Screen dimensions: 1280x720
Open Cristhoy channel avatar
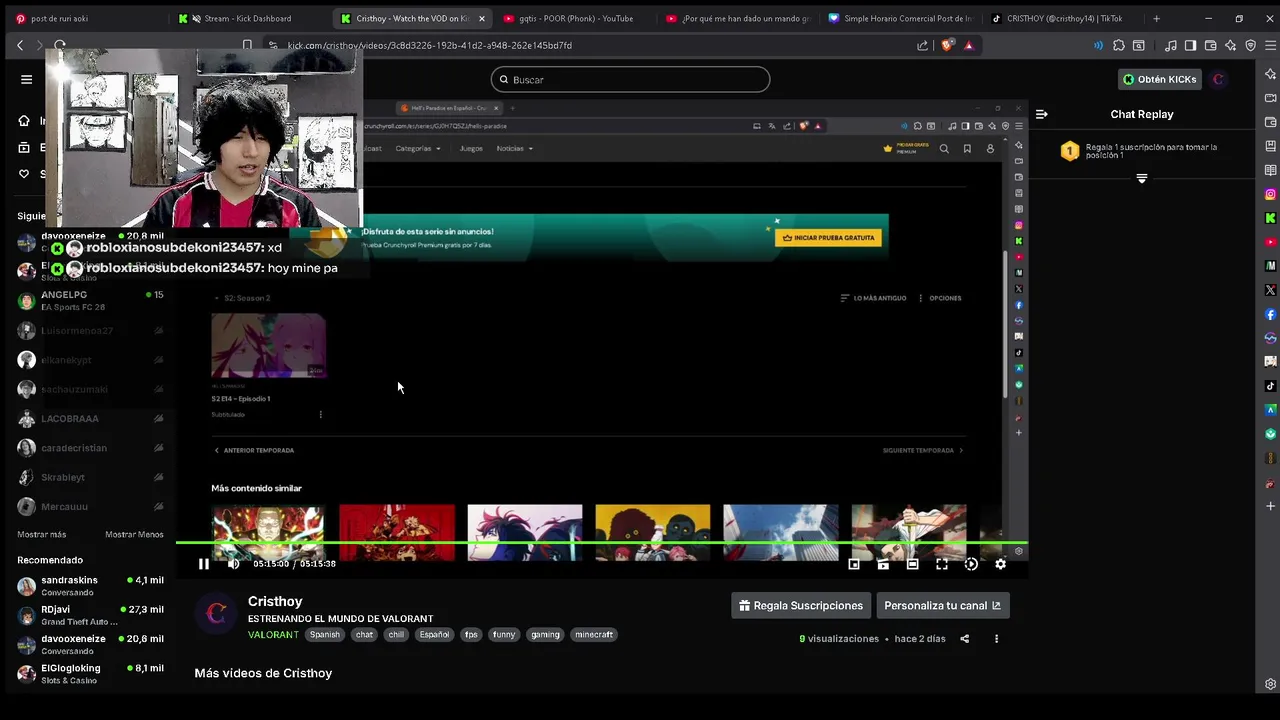pos(216,613)
